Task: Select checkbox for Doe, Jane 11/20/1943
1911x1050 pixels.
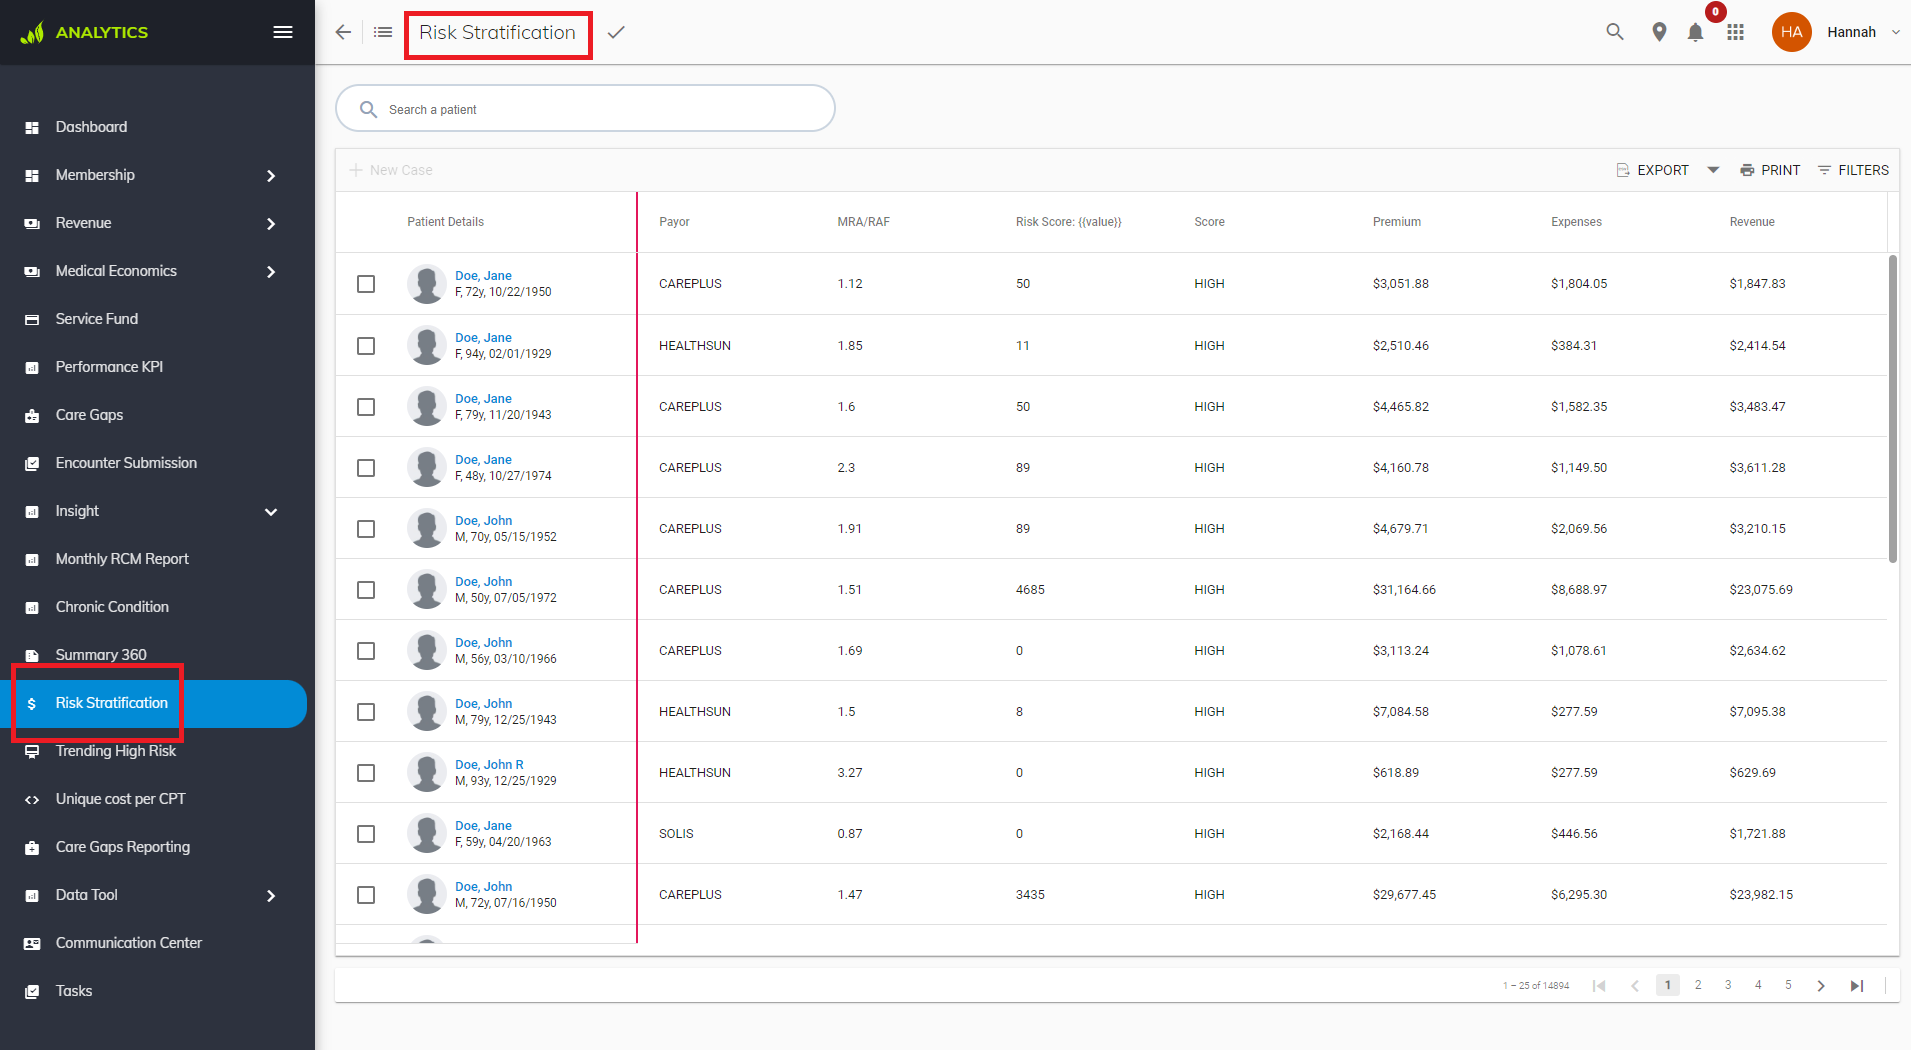Action: coord(366,407)
